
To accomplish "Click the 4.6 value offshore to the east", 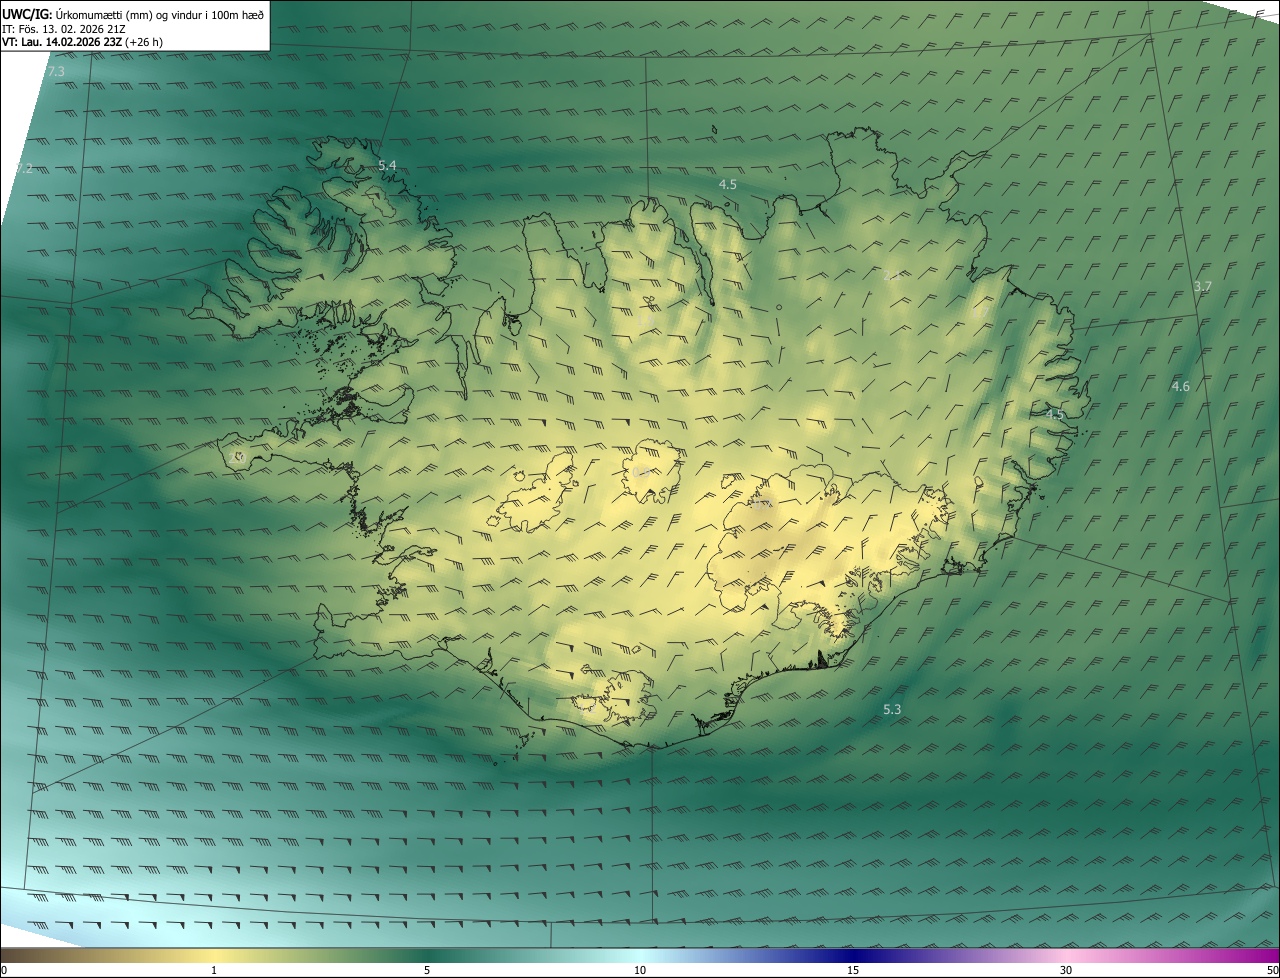I will [1181, 387].
